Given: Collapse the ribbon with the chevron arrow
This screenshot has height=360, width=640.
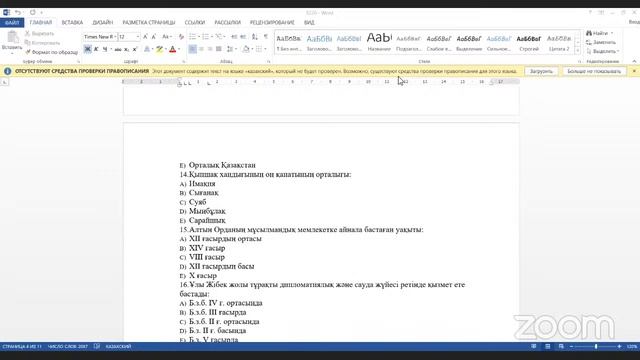Looking at the screenshot, I should point(634,61).
